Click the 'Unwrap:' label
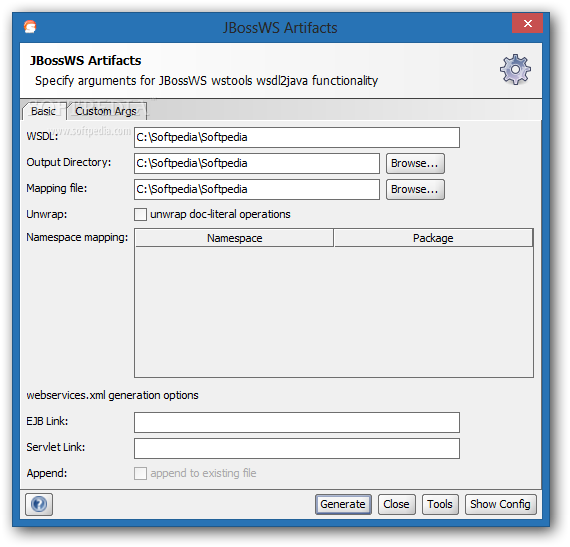 [x=47, y=214]
